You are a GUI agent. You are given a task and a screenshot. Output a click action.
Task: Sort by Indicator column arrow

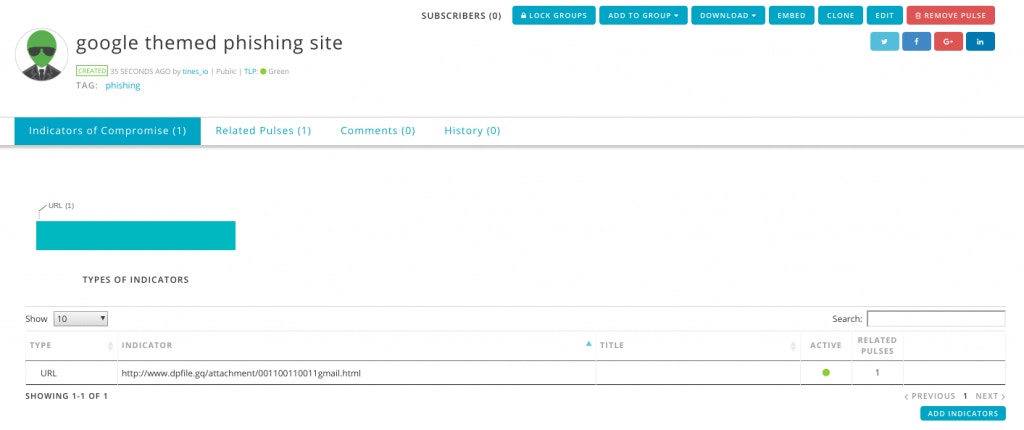[x=588, y=344]
